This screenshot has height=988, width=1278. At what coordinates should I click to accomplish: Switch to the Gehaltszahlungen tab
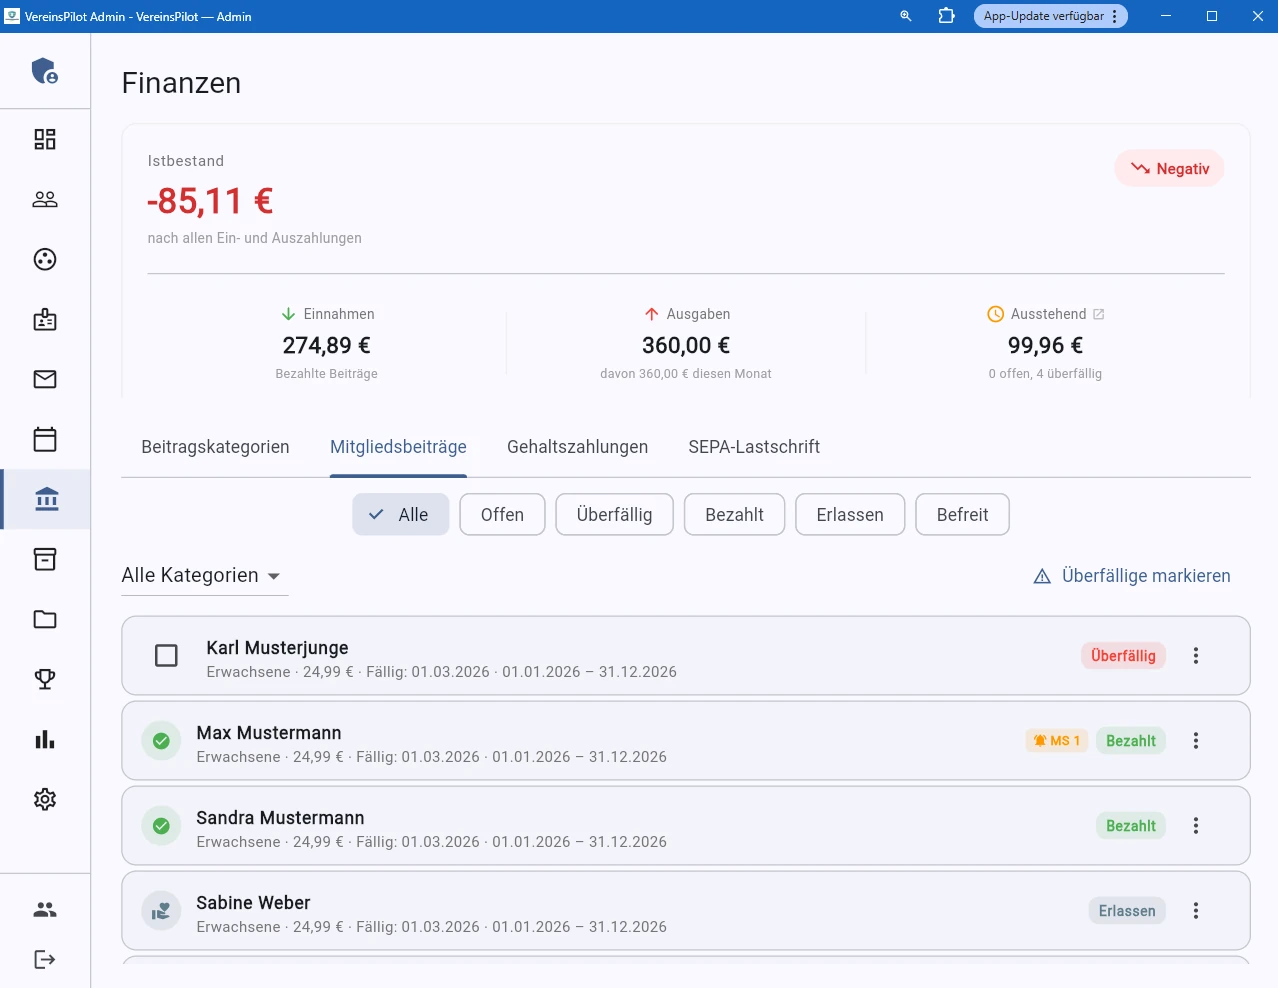577,447
